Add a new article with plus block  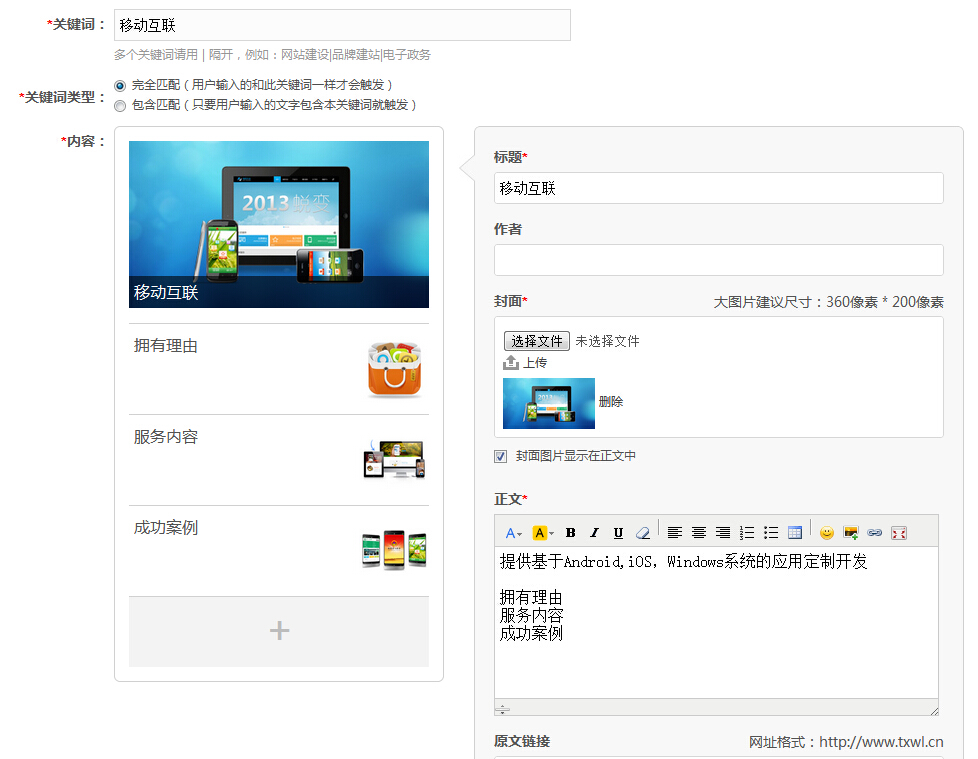[279, 631]
